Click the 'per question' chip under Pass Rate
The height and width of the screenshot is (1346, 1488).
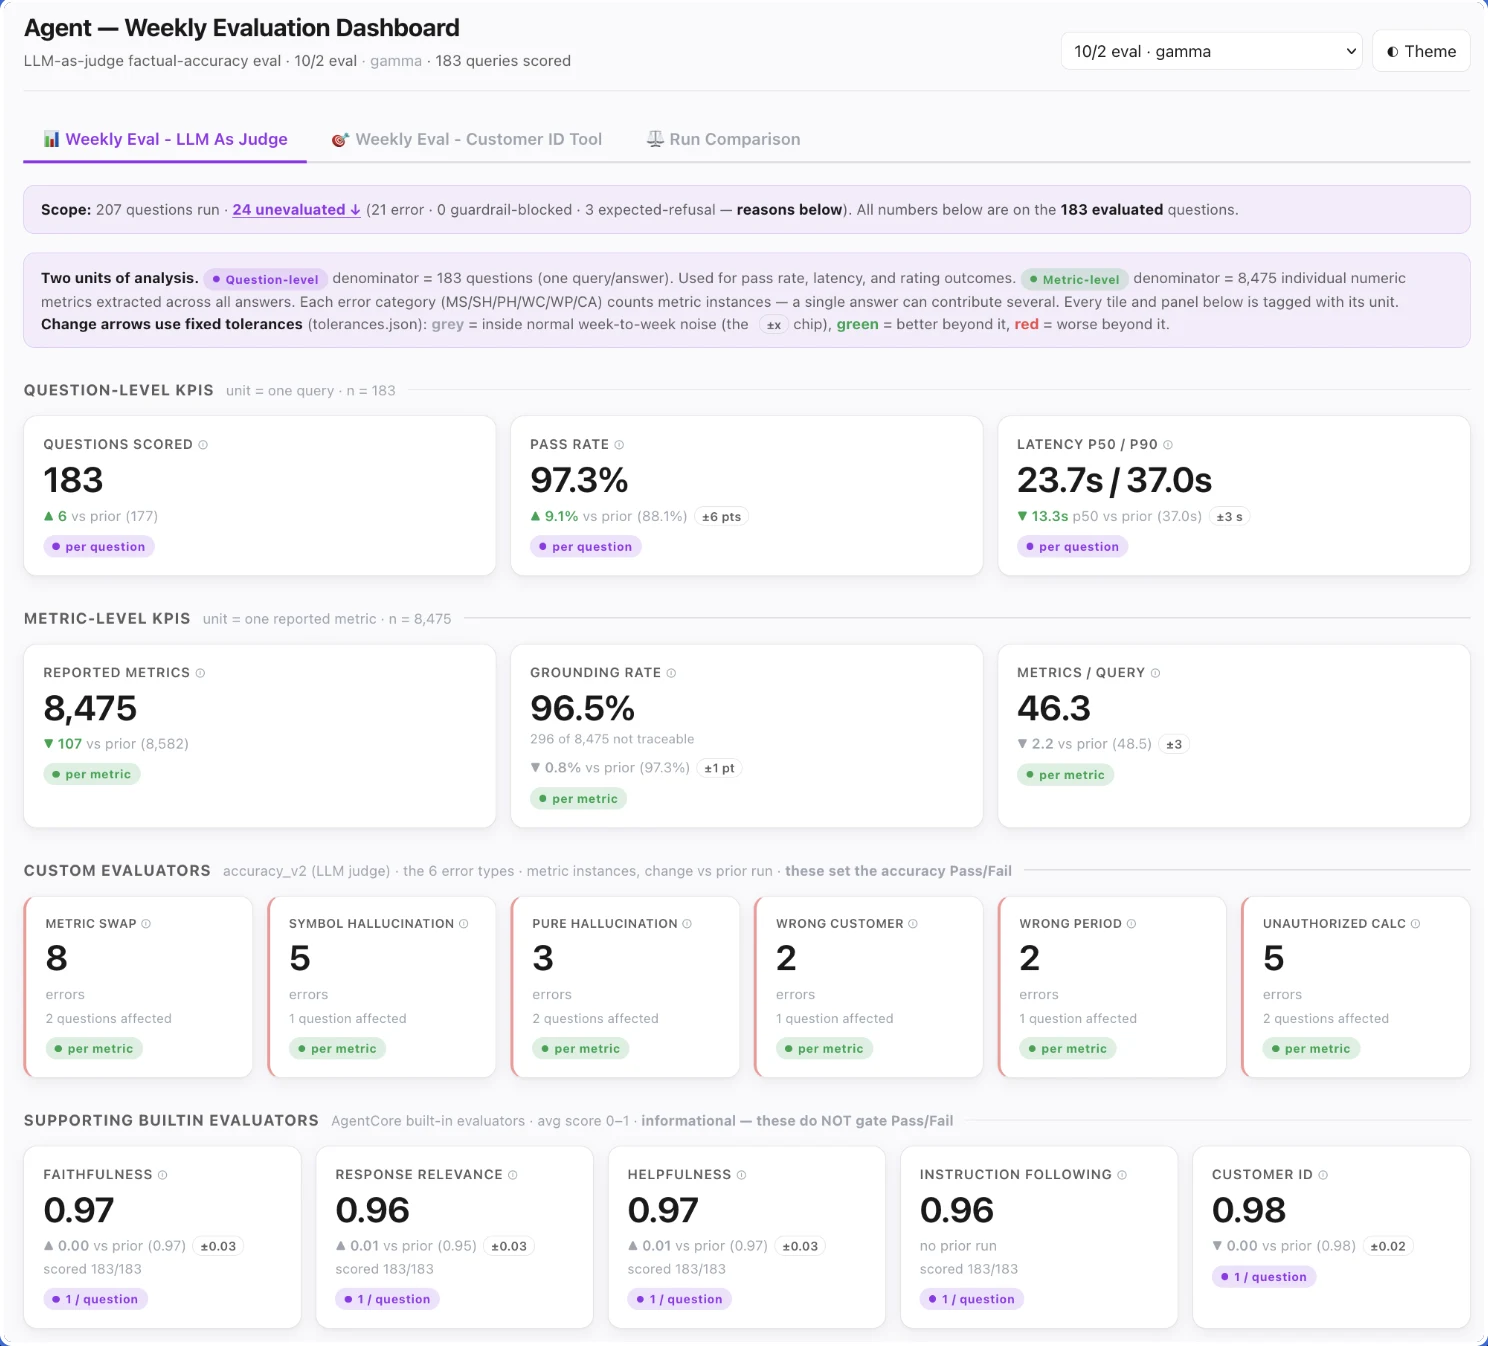pyautogui.click(x=585, y=547)
